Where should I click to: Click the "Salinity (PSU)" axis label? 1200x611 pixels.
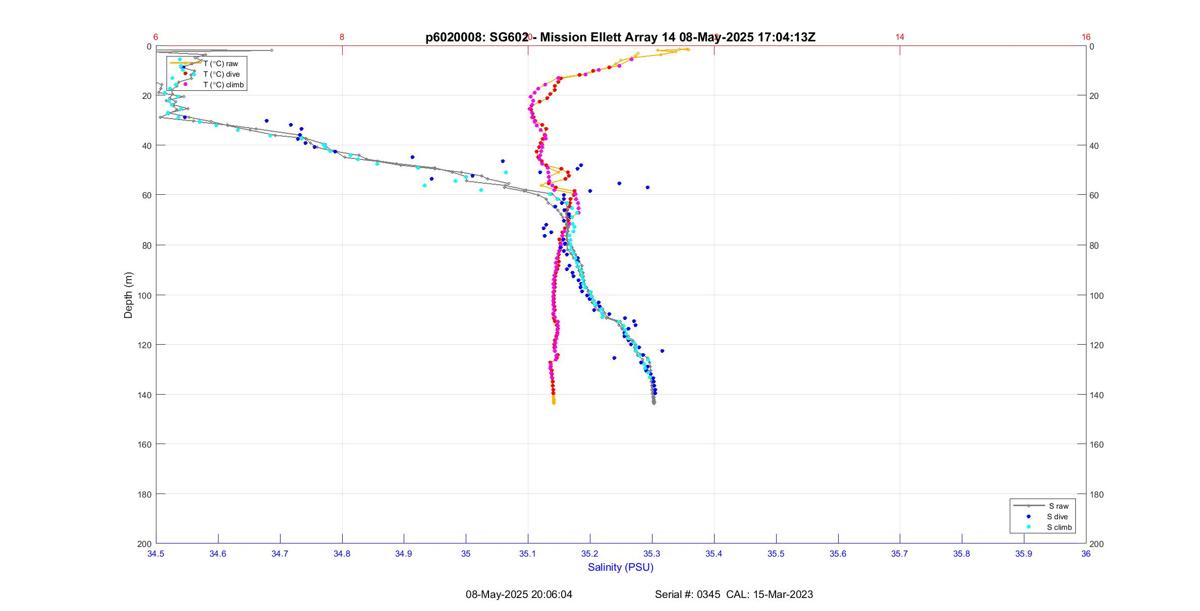(620, 567)
